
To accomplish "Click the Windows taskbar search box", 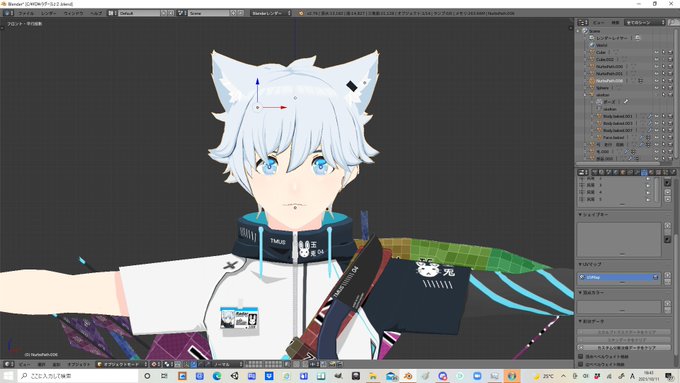I will tap(78, 376).
